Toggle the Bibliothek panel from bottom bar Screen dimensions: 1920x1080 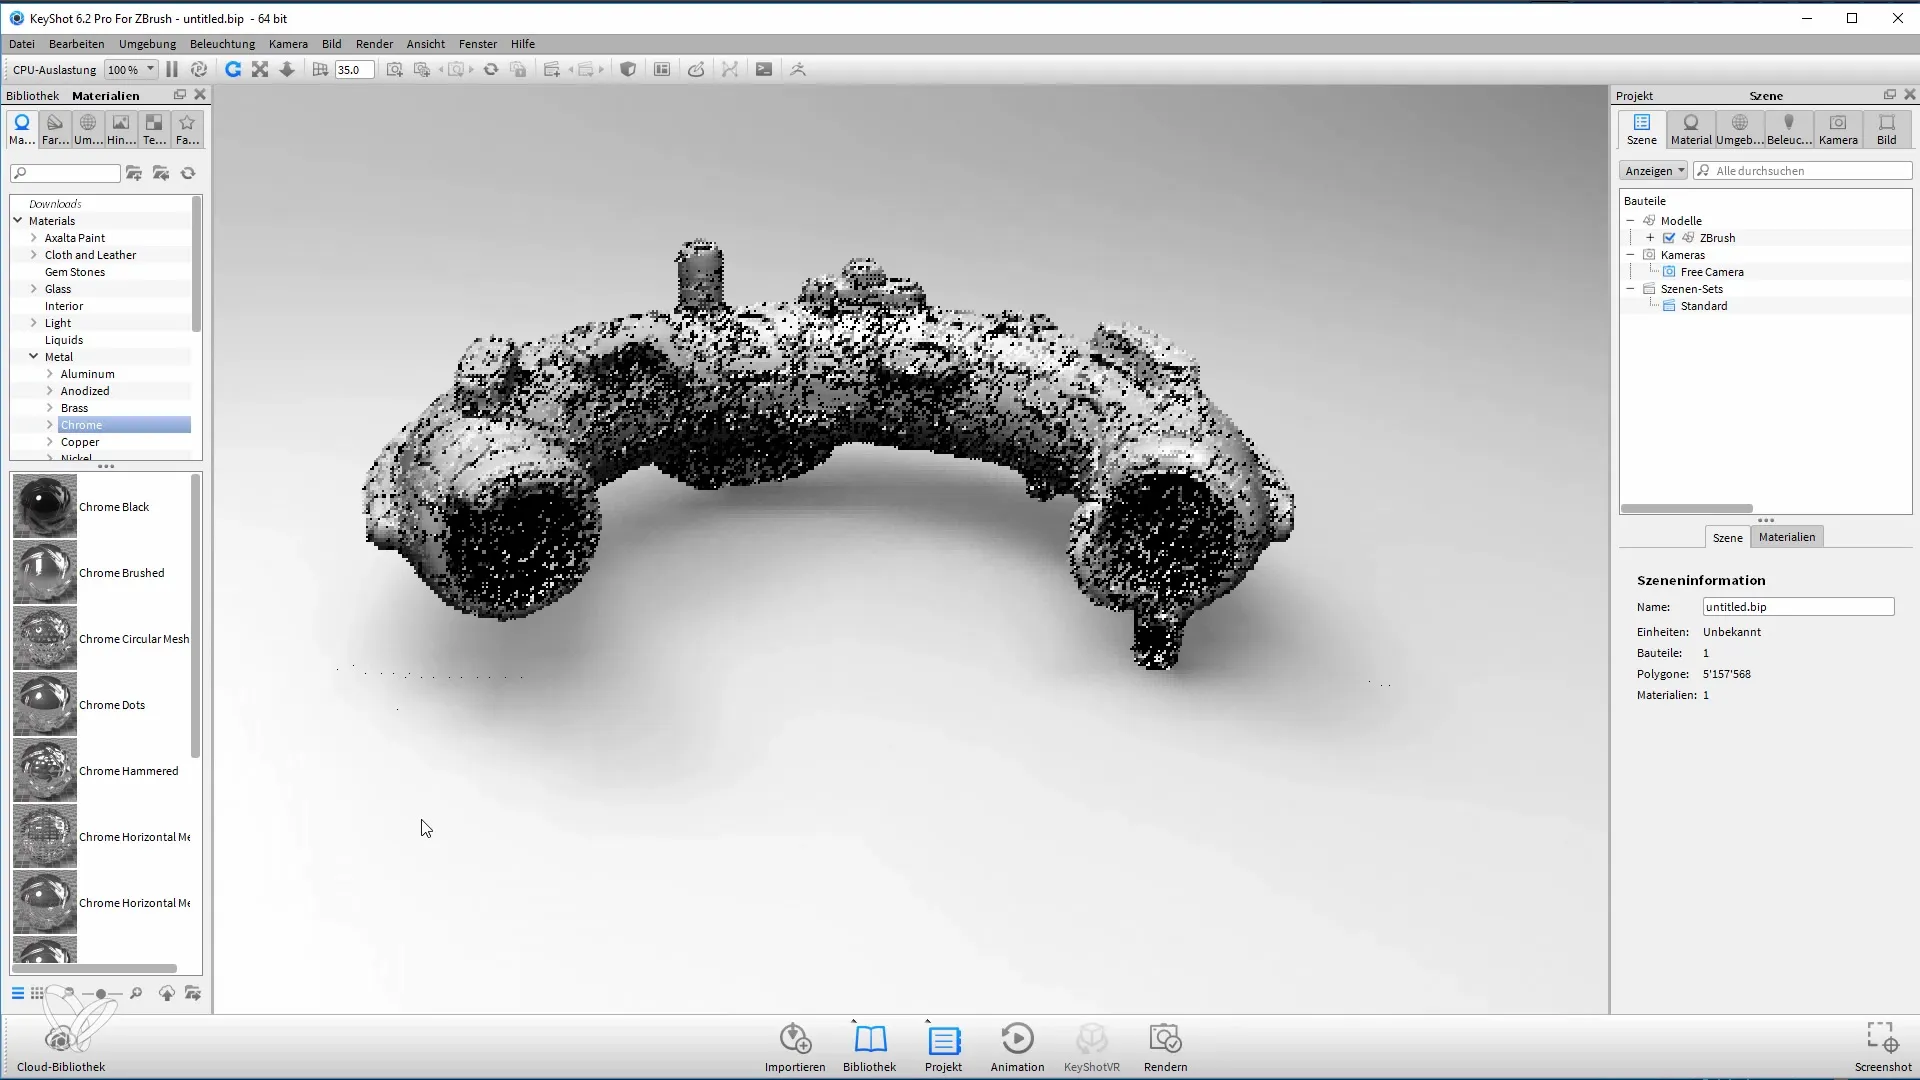[869, 1047]
